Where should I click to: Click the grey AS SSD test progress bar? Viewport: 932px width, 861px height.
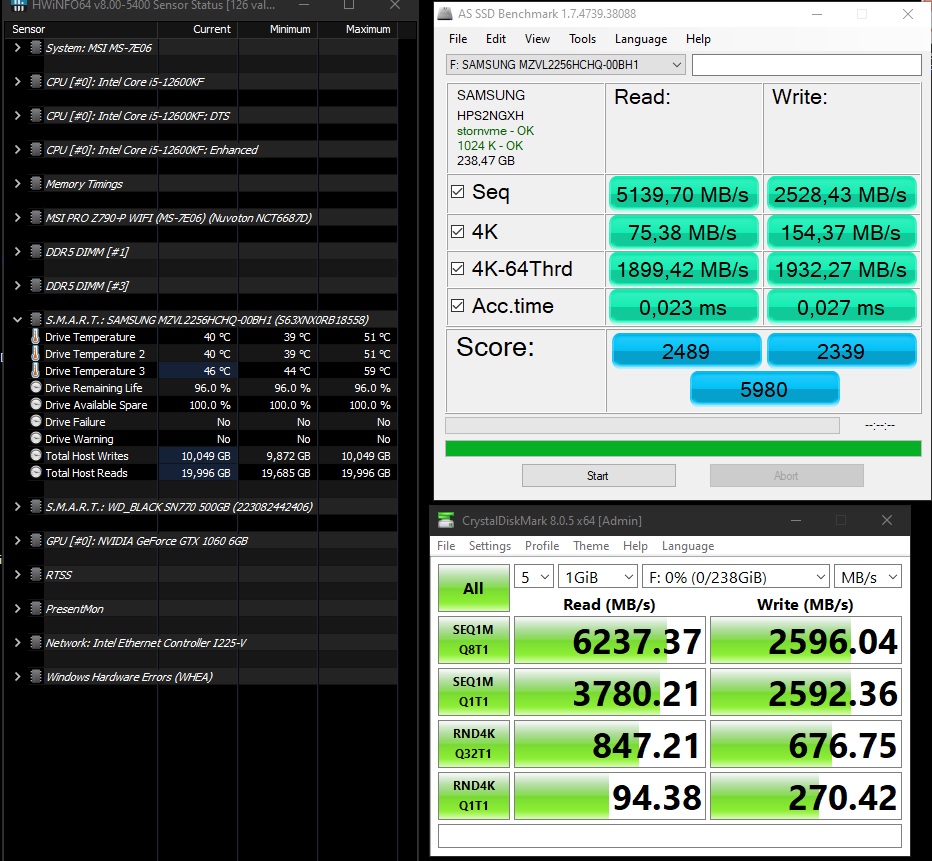pos(643,425)
